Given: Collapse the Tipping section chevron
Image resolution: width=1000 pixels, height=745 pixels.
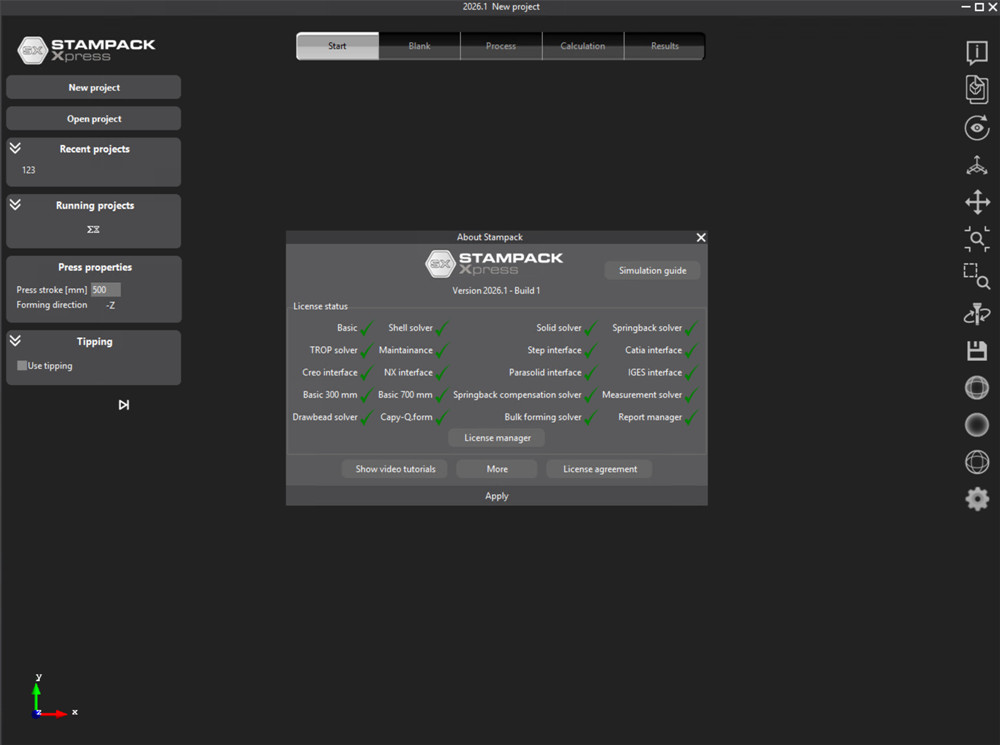Looking at the screenshot, I should point(15,340).
